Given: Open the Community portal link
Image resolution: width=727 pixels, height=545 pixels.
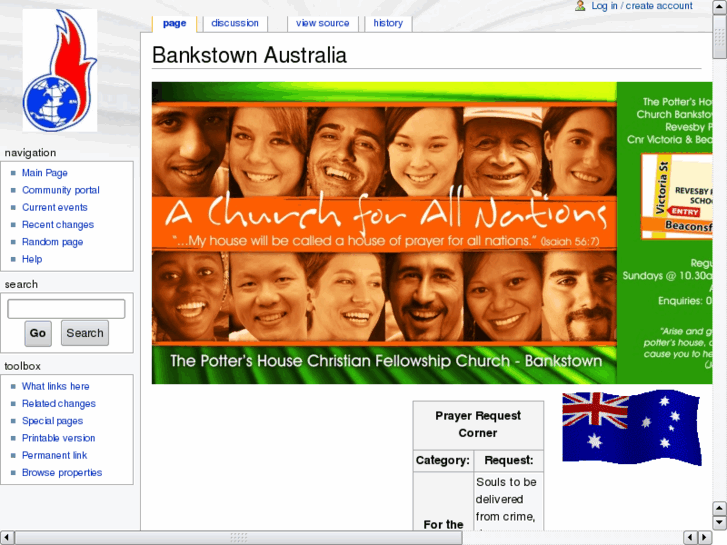Looking at the screenshot, I should [x=61, y=190].
